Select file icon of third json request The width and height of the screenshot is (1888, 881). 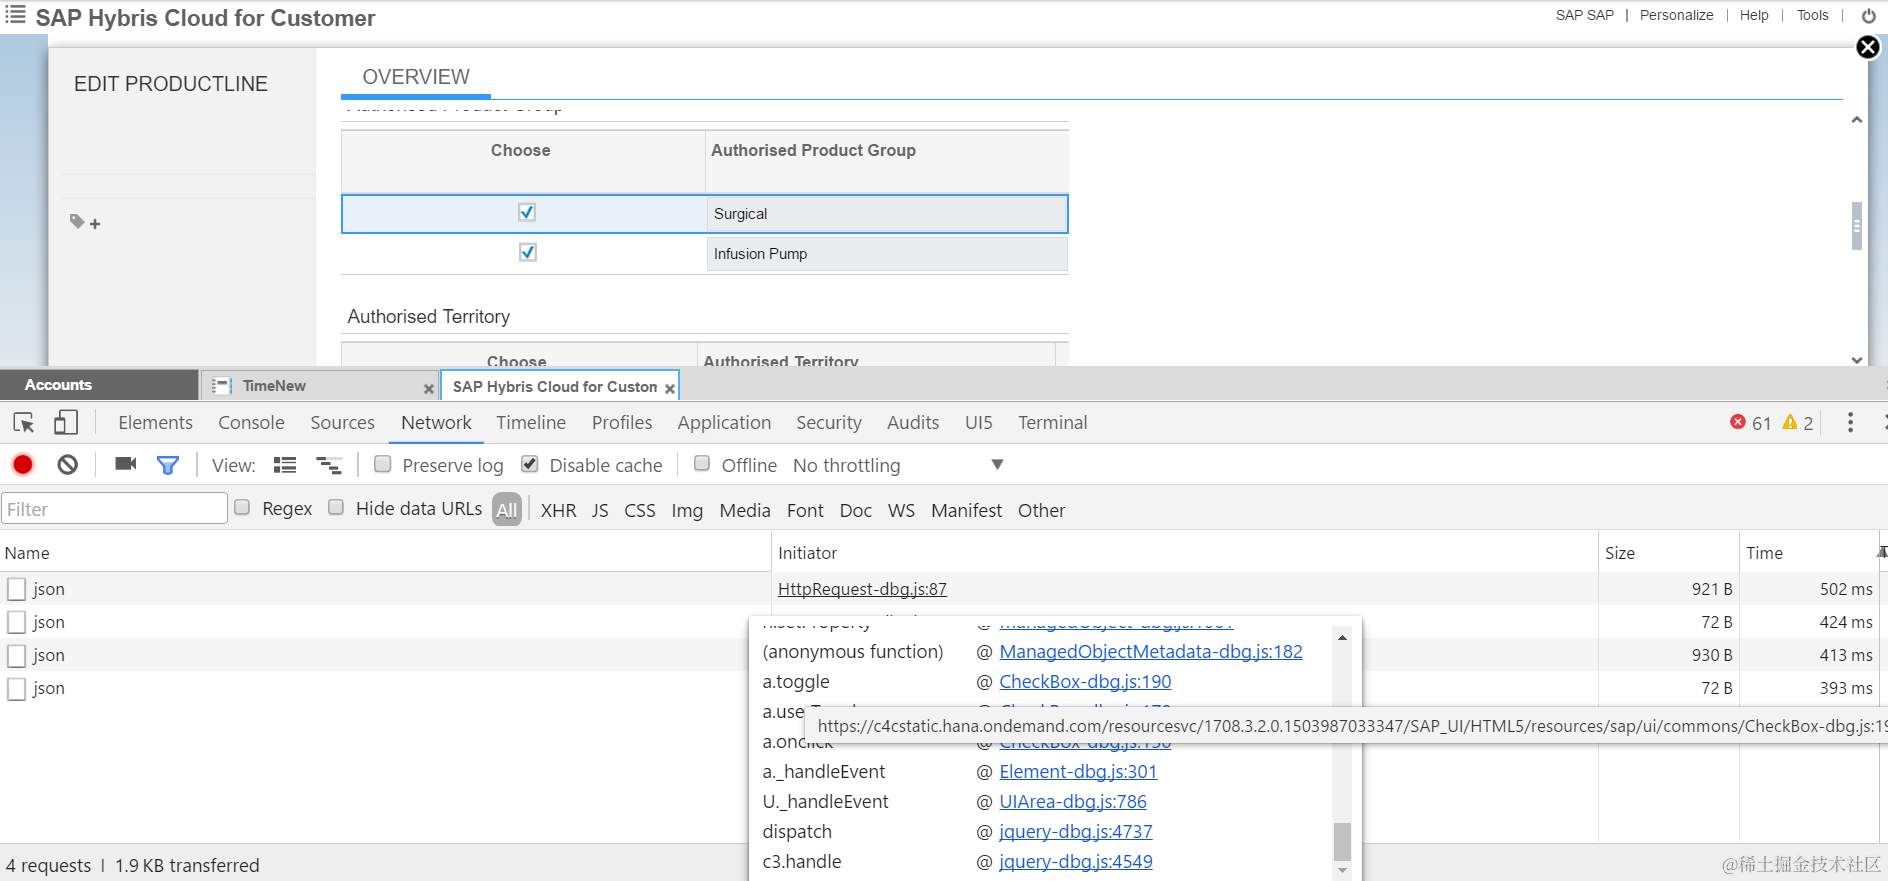click(x=16, y=655)
